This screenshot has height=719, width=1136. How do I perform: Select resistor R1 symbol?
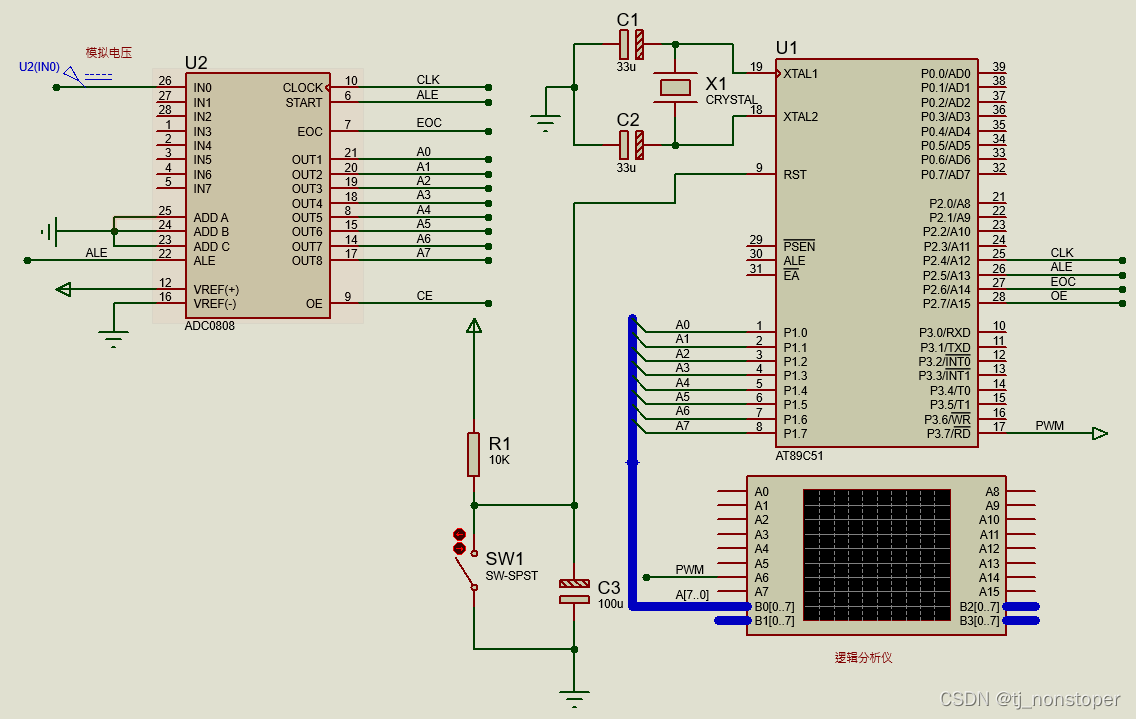point(473,454)
